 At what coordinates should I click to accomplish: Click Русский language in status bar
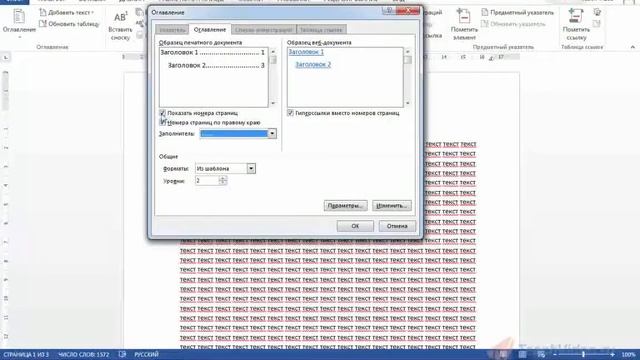[x=146, y=355]
